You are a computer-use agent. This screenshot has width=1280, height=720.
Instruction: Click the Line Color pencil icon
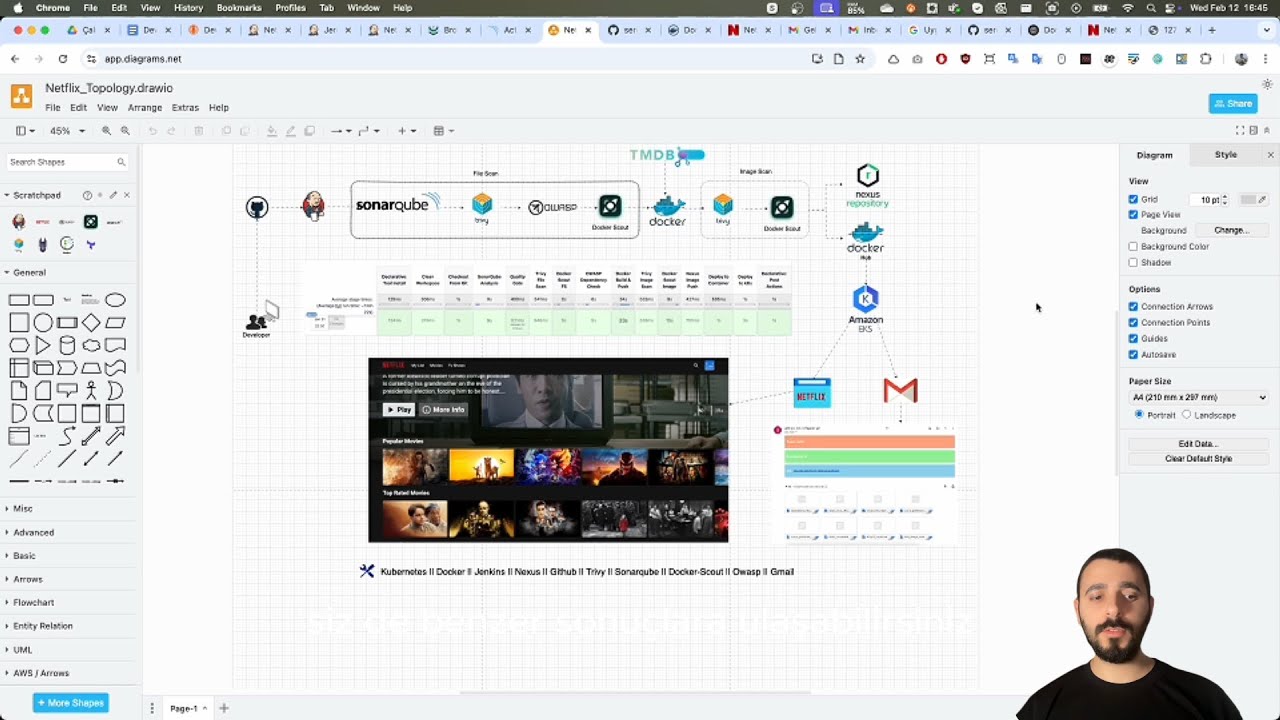coord(290,131)
